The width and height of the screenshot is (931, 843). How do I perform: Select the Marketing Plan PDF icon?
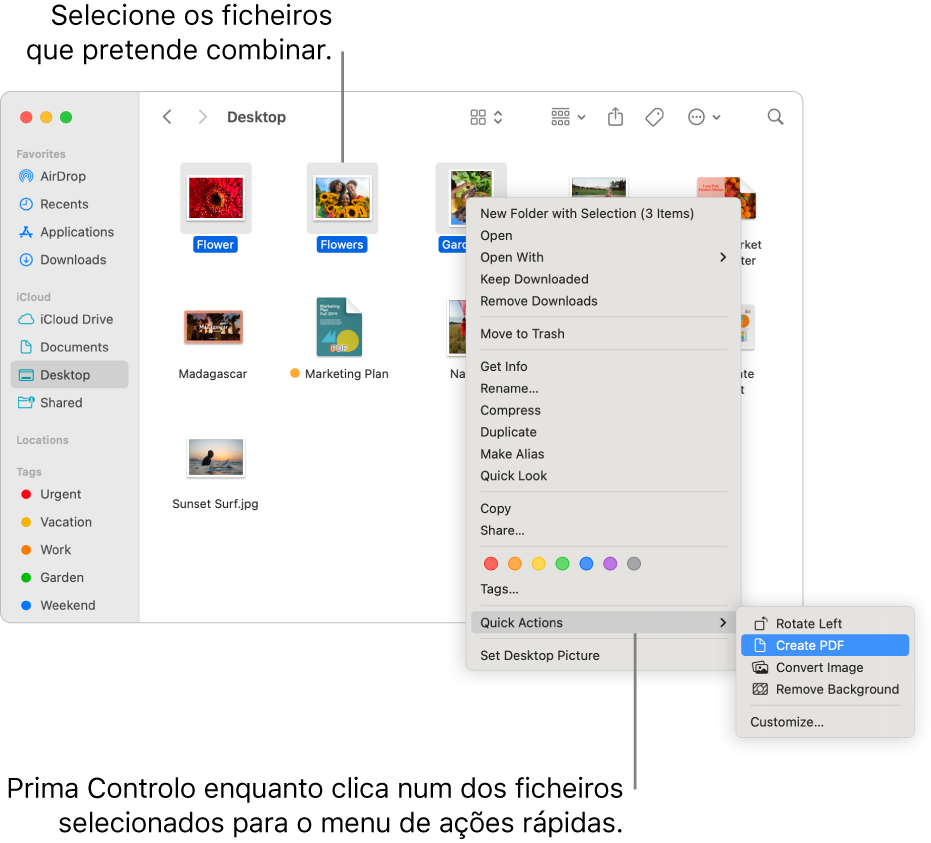pos(339,327)
